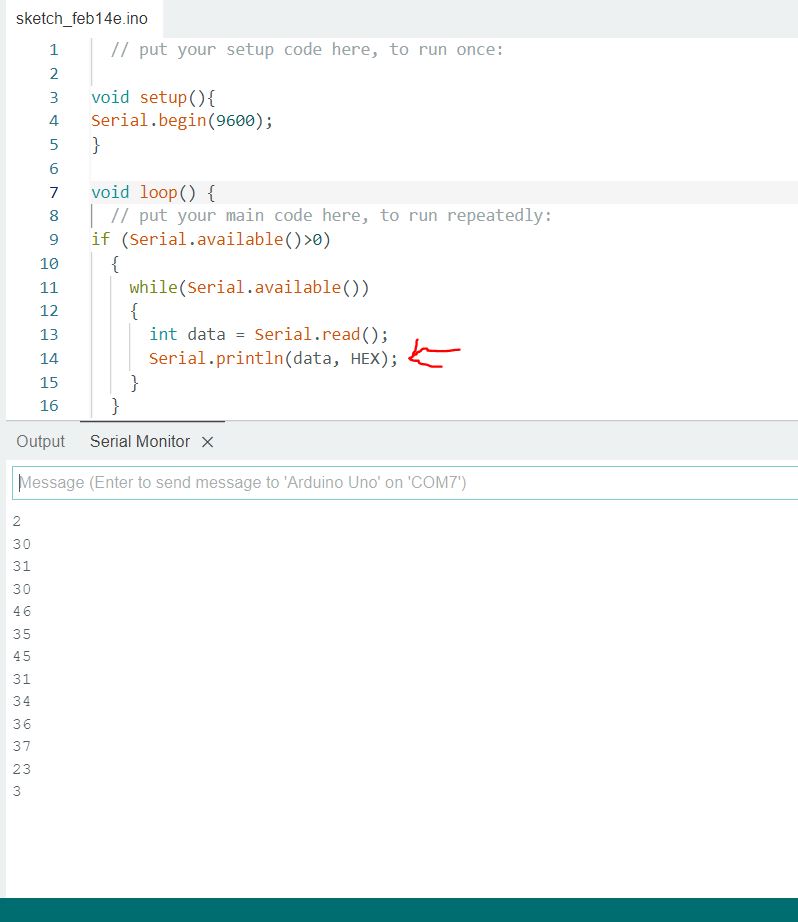Click the Serial.println(data, HEX) statement
This screenshot has height=922, width=798.
click(x=272, y=358)
